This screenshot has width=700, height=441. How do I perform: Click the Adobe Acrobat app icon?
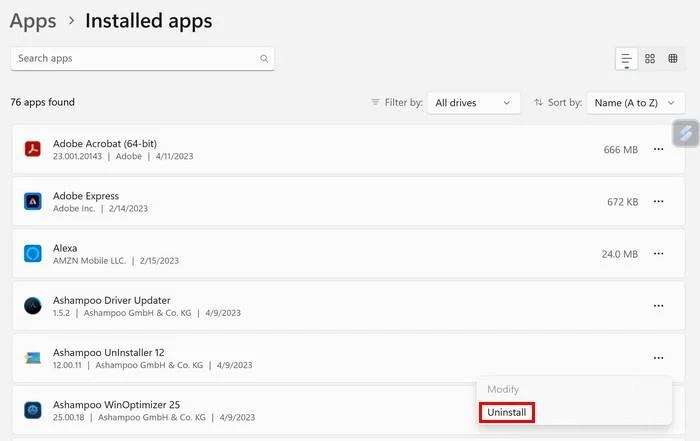point(32,150)
